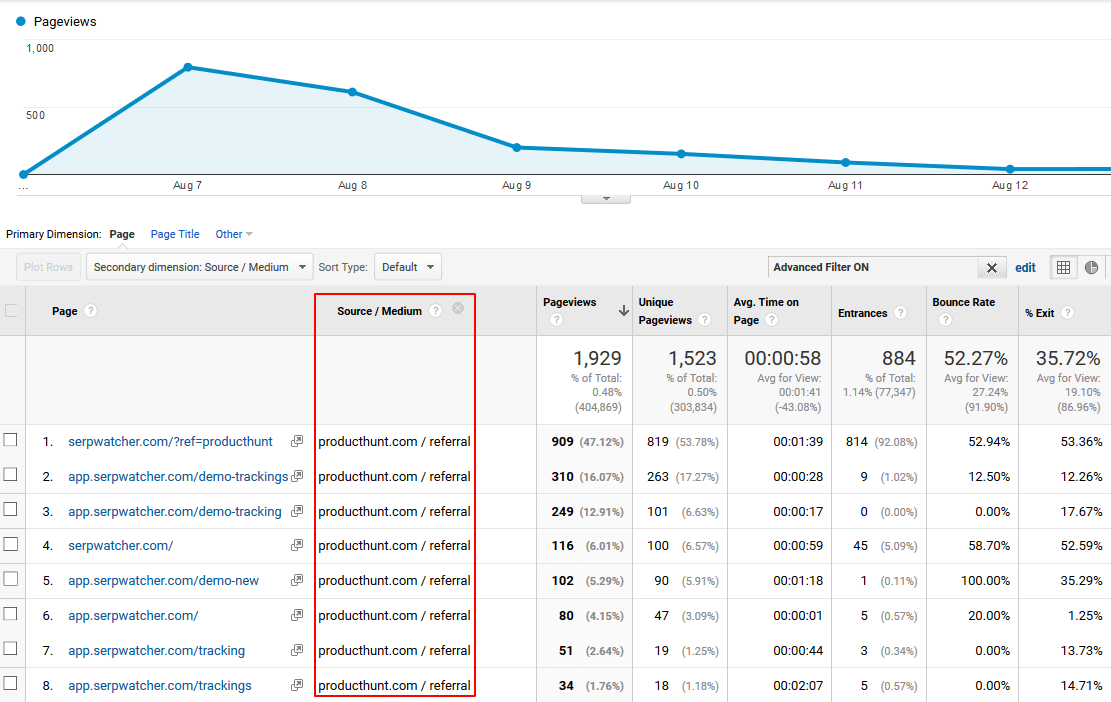Open app.serpwatcher.com/trackings page link
Viewport: 1111px width, 702px height.
(160, 685)
